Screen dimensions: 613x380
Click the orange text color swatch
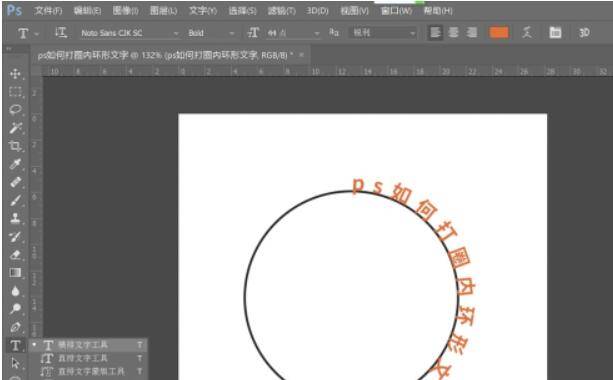(x=499, y=32)
